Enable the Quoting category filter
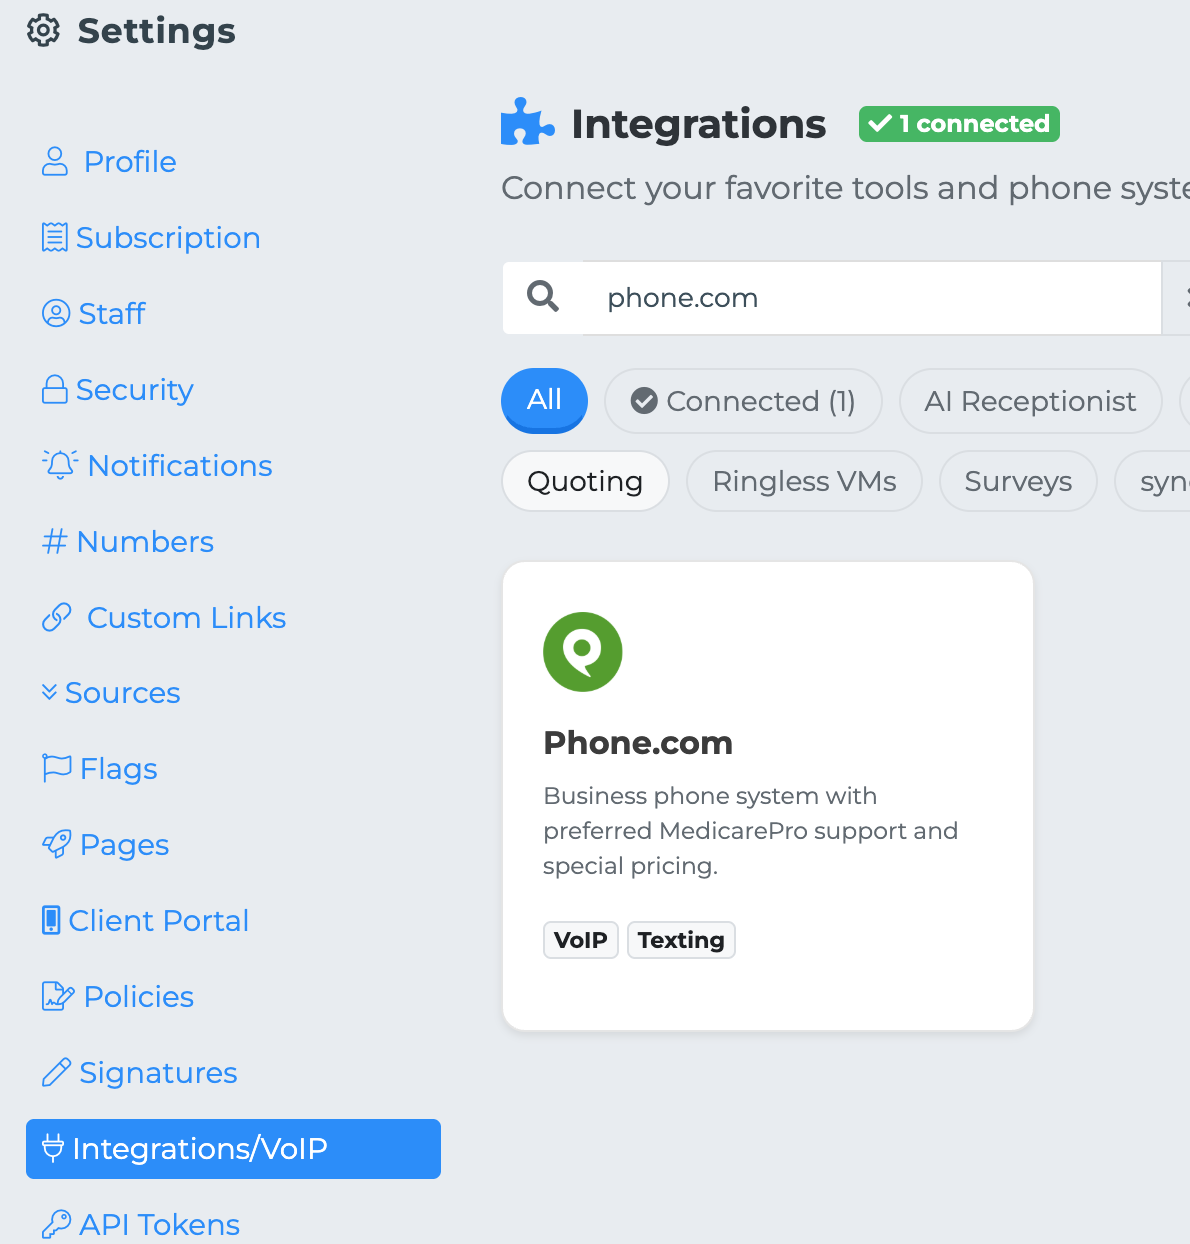The image size is (1190, 1244). (585, 481)
